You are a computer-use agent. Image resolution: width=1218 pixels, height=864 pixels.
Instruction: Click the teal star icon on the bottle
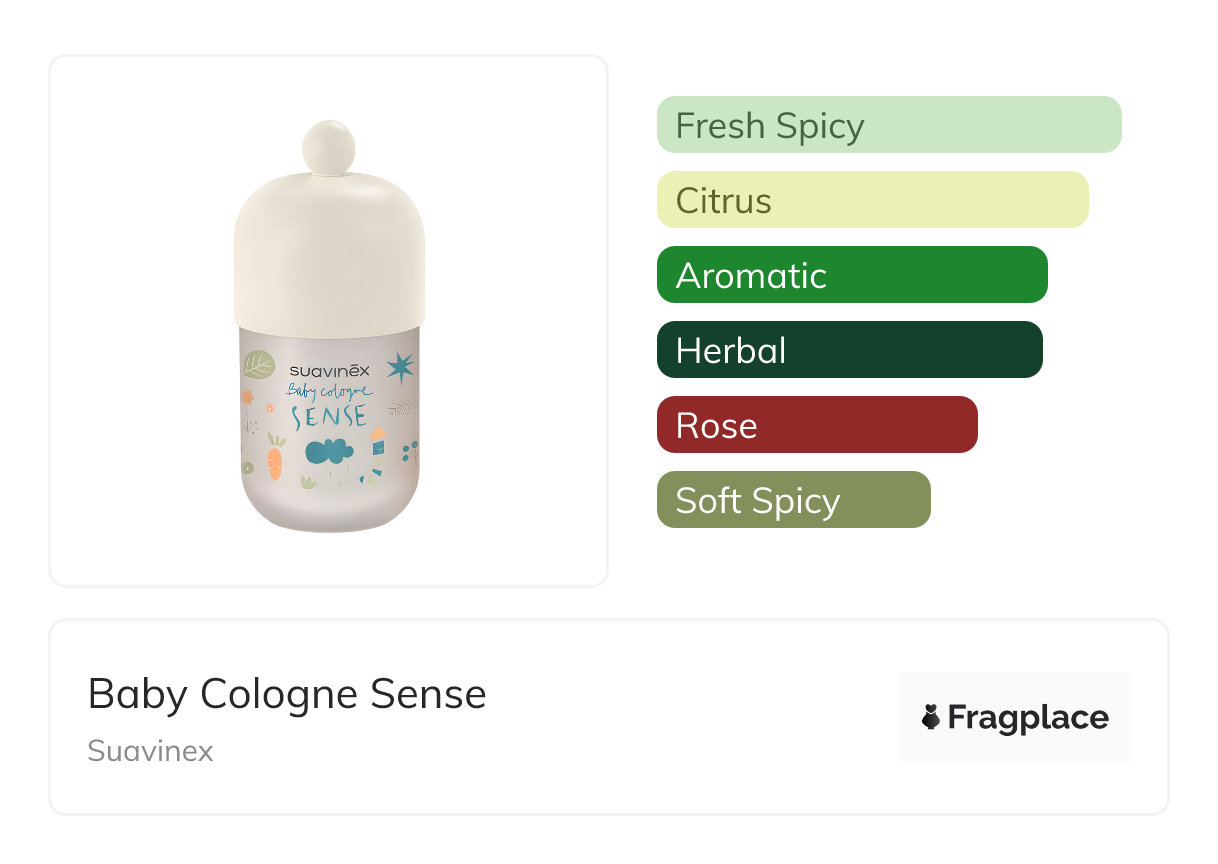[400, 368]
